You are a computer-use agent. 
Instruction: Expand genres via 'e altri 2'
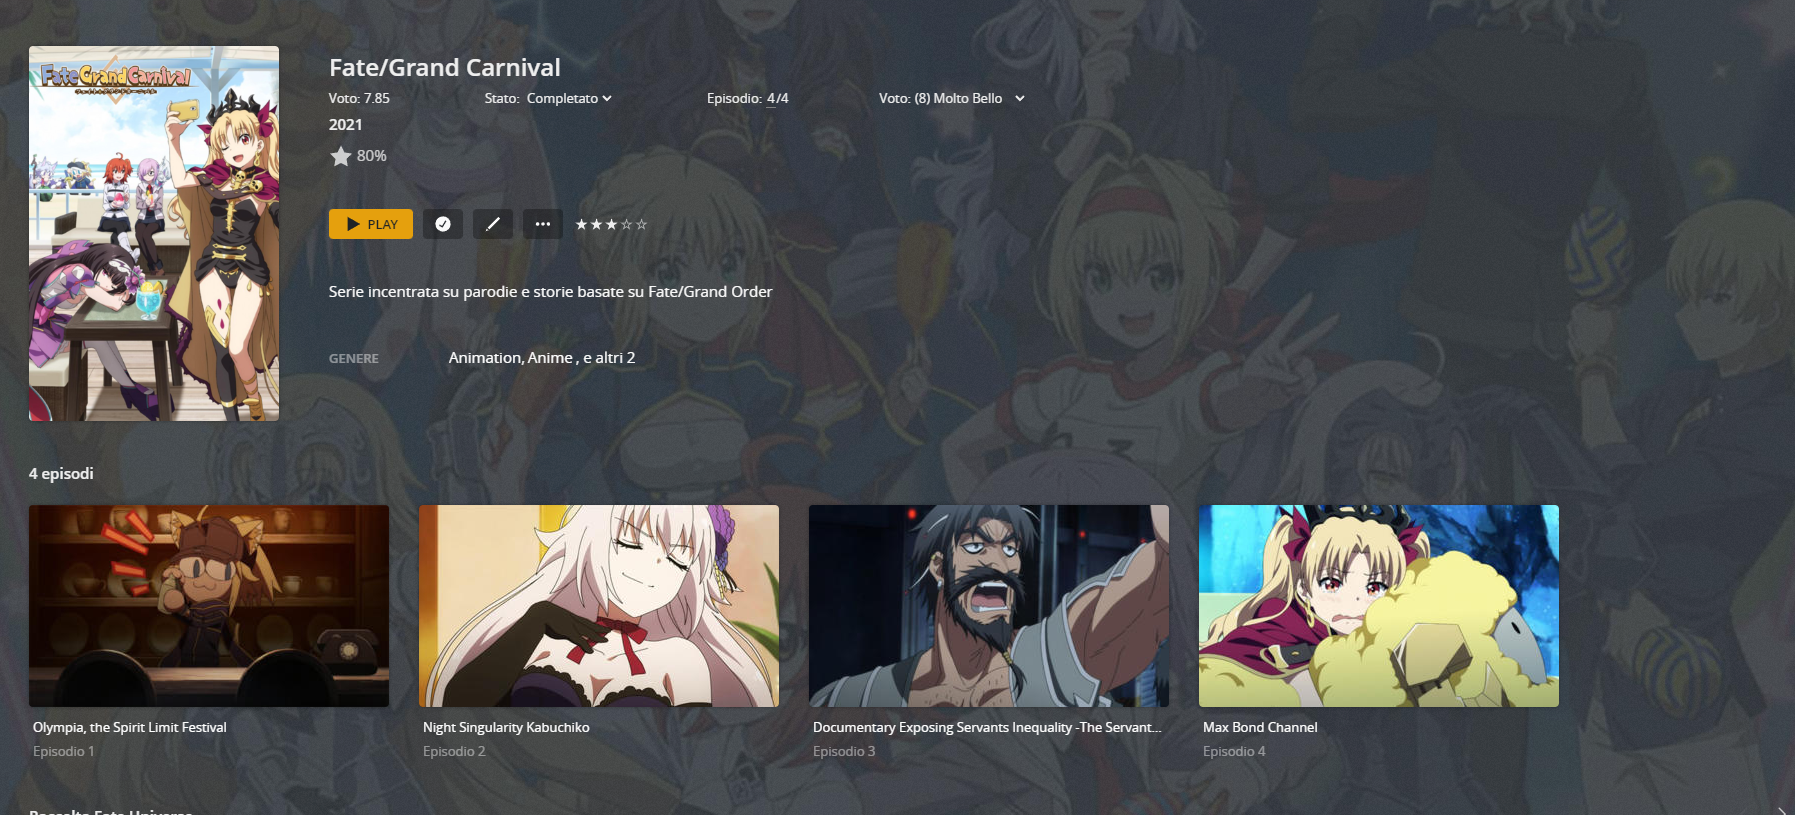pyautogui.click(x=609, y=357)
